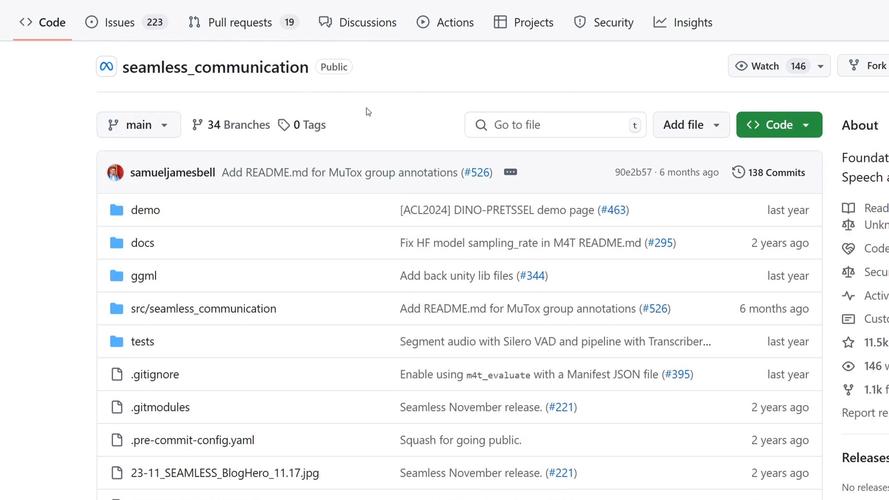View the 0 Tags link
The image size is (889, 500).
tap(302, 125)
